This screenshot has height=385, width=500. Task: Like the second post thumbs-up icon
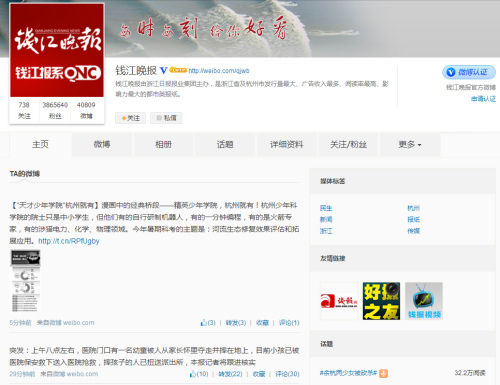click(192, 374)
